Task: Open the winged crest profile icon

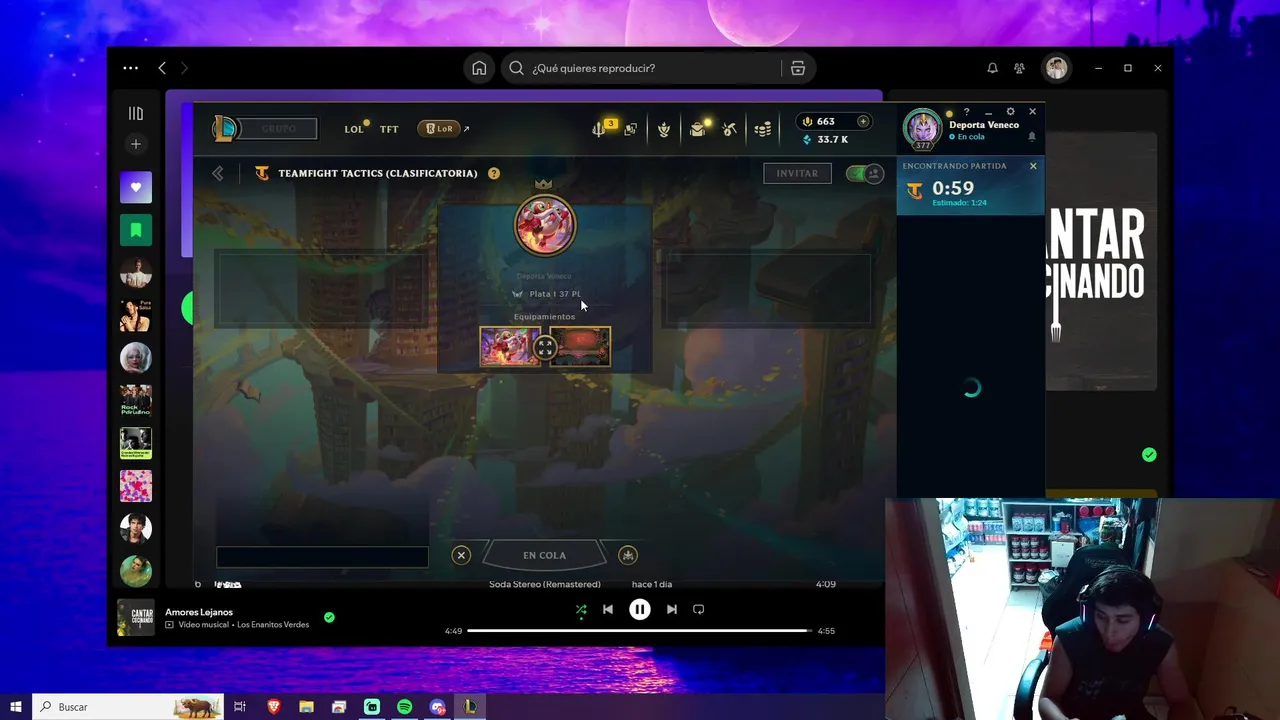Action: pos(663,129)
